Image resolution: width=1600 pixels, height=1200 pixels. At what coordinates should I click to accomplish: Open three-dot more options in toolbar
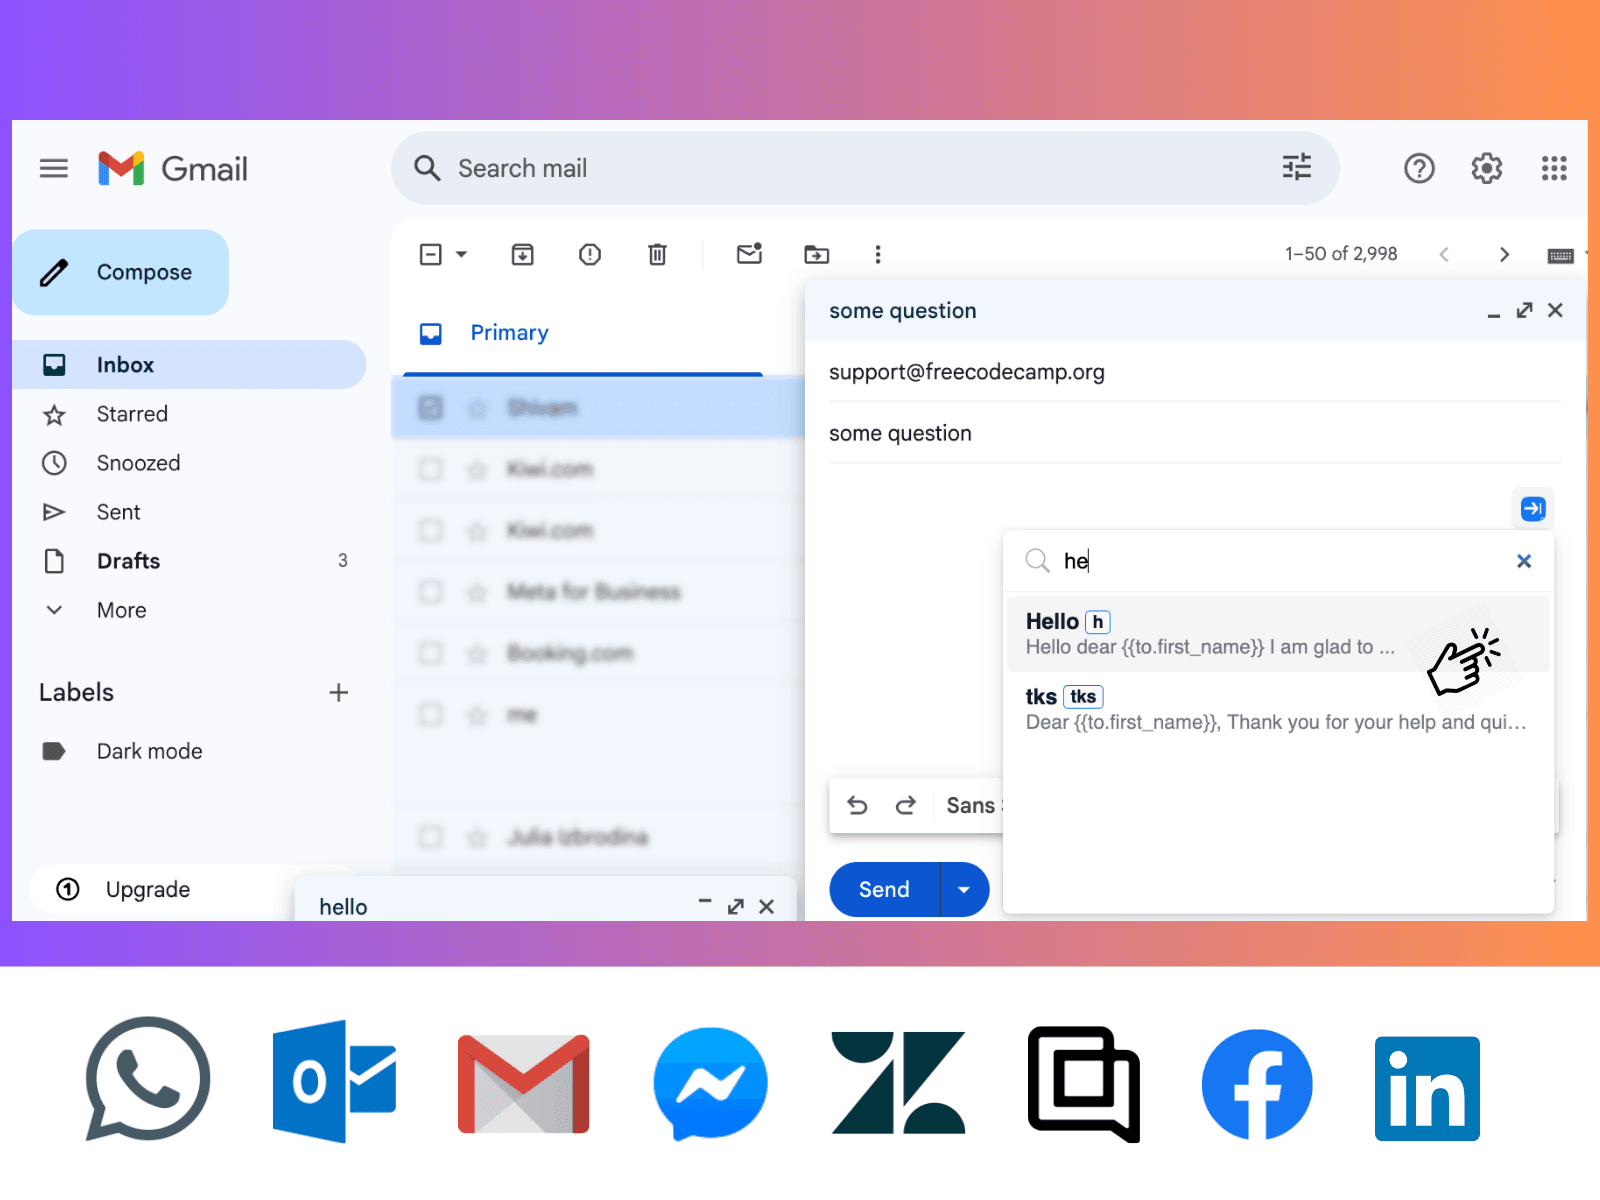[878, 254]
